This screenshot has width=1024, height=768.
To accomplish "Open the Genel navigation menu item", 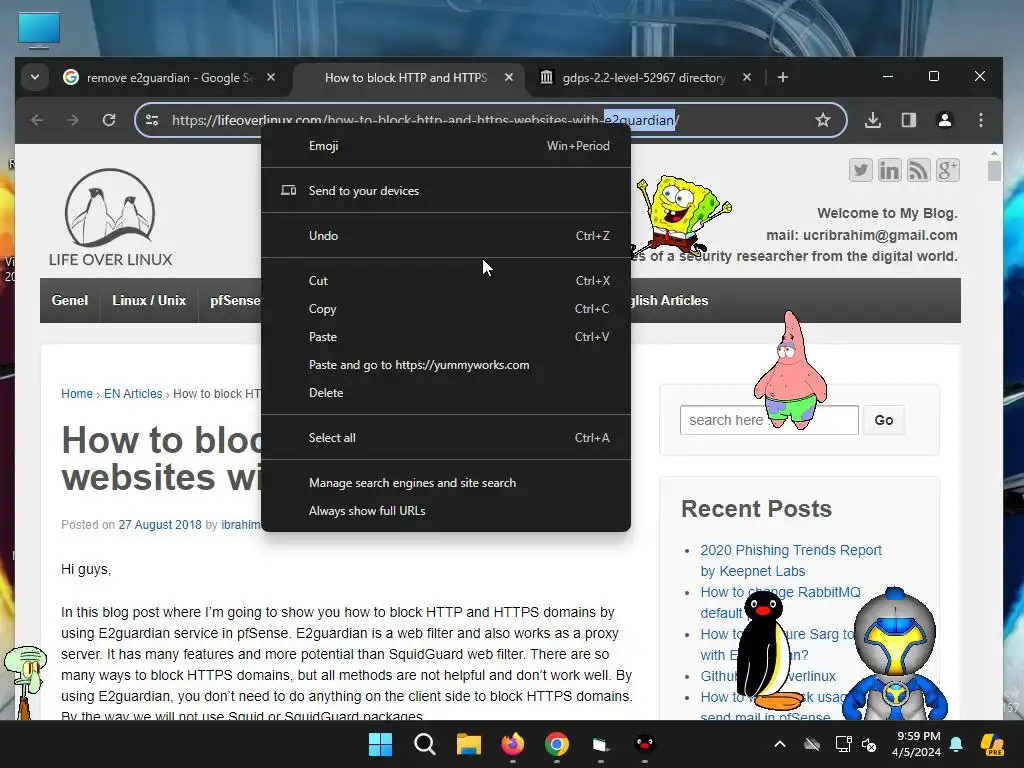I will (70, 300).
